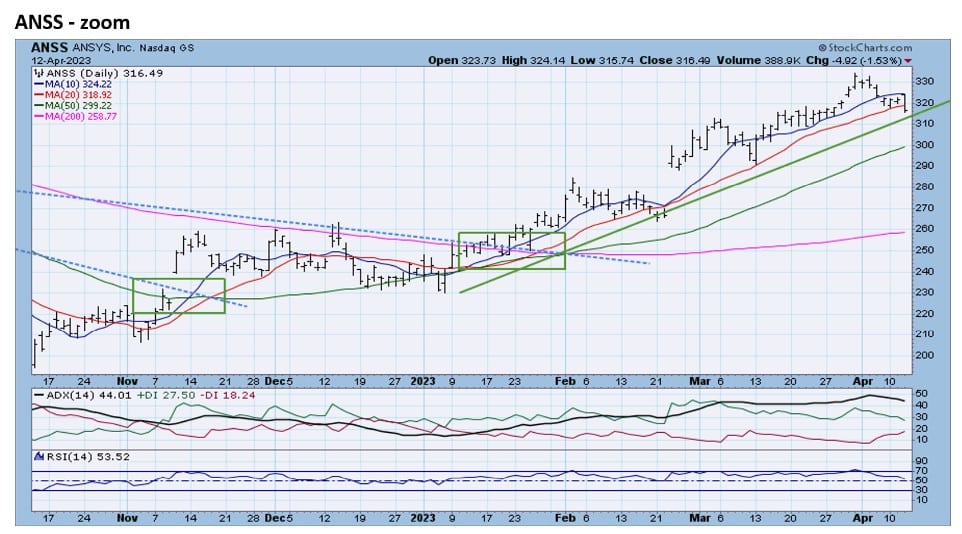
Task: Click the 200 price axis label
Action: 925,355
